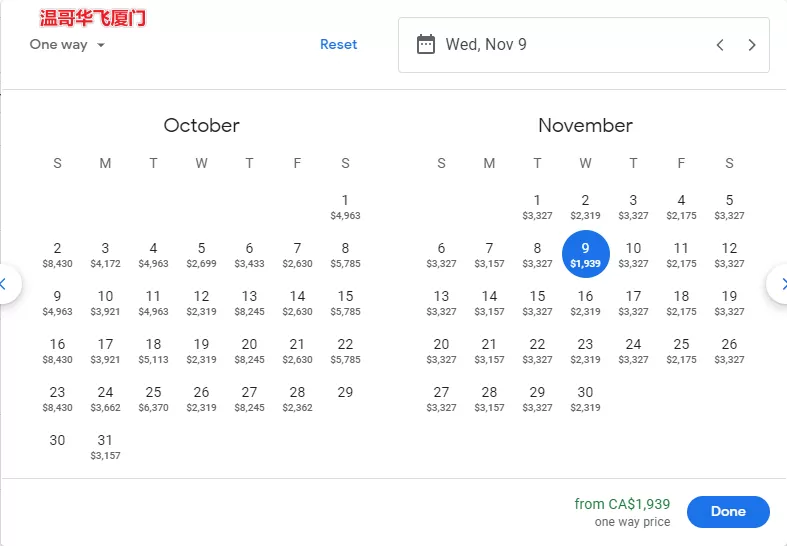
Task: Choose November 25 at $2,175
Action: pyautogui.click(x=681, y=350)
